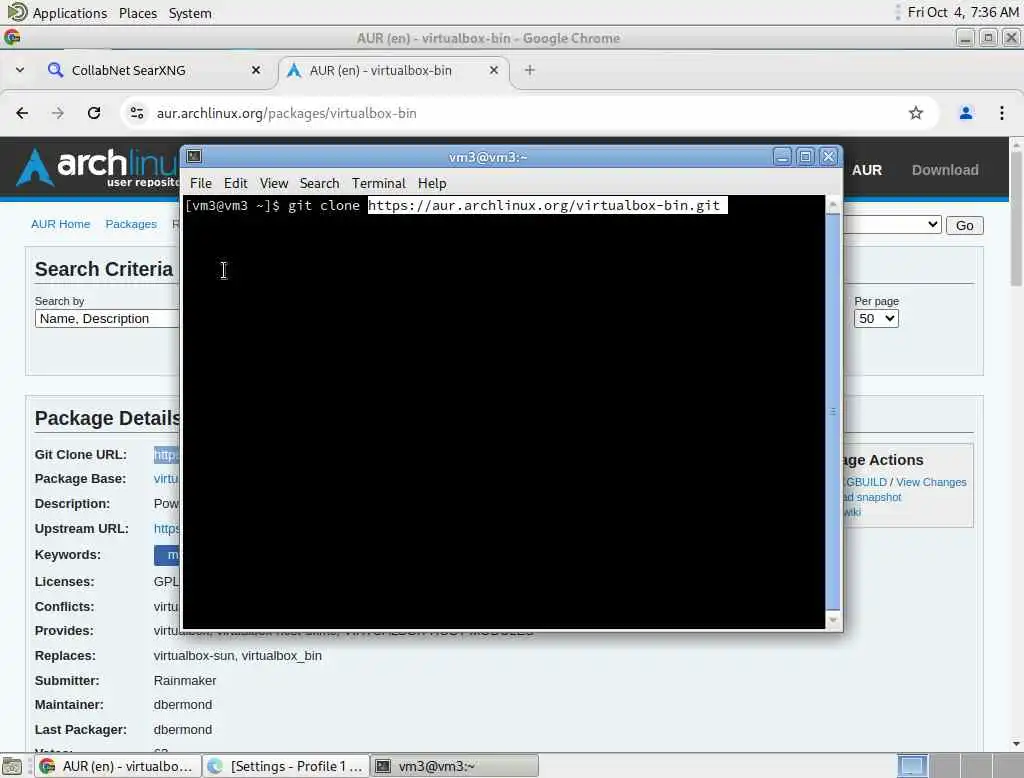Screen dimensions: 1024x778
Task: Open Packages link in AUR nav
Action: pyautogui.click(x=131, y=224)
